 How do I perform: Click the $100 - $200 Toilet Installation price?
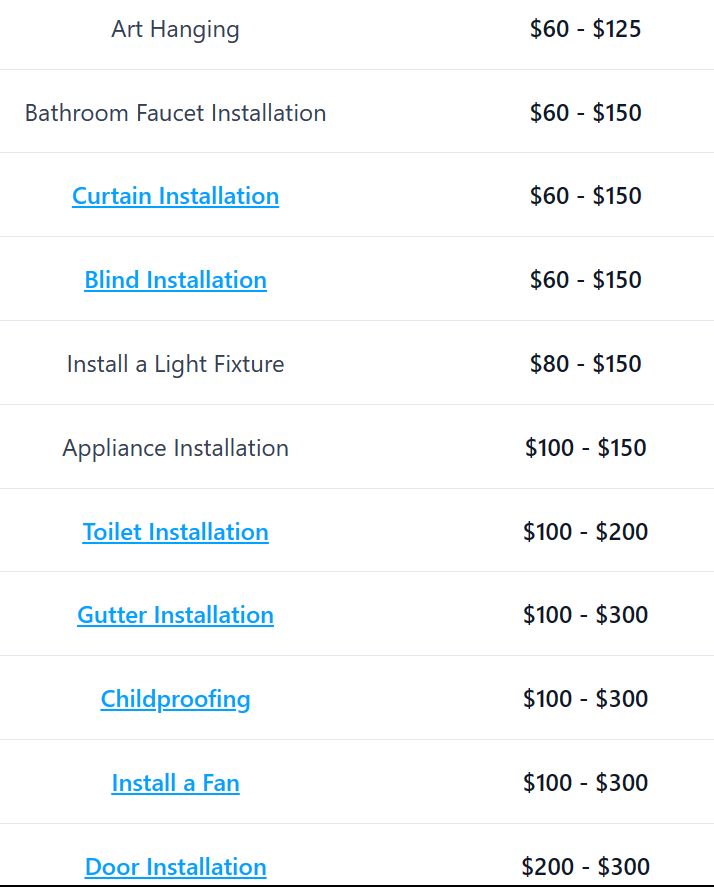tap(586, 532)
